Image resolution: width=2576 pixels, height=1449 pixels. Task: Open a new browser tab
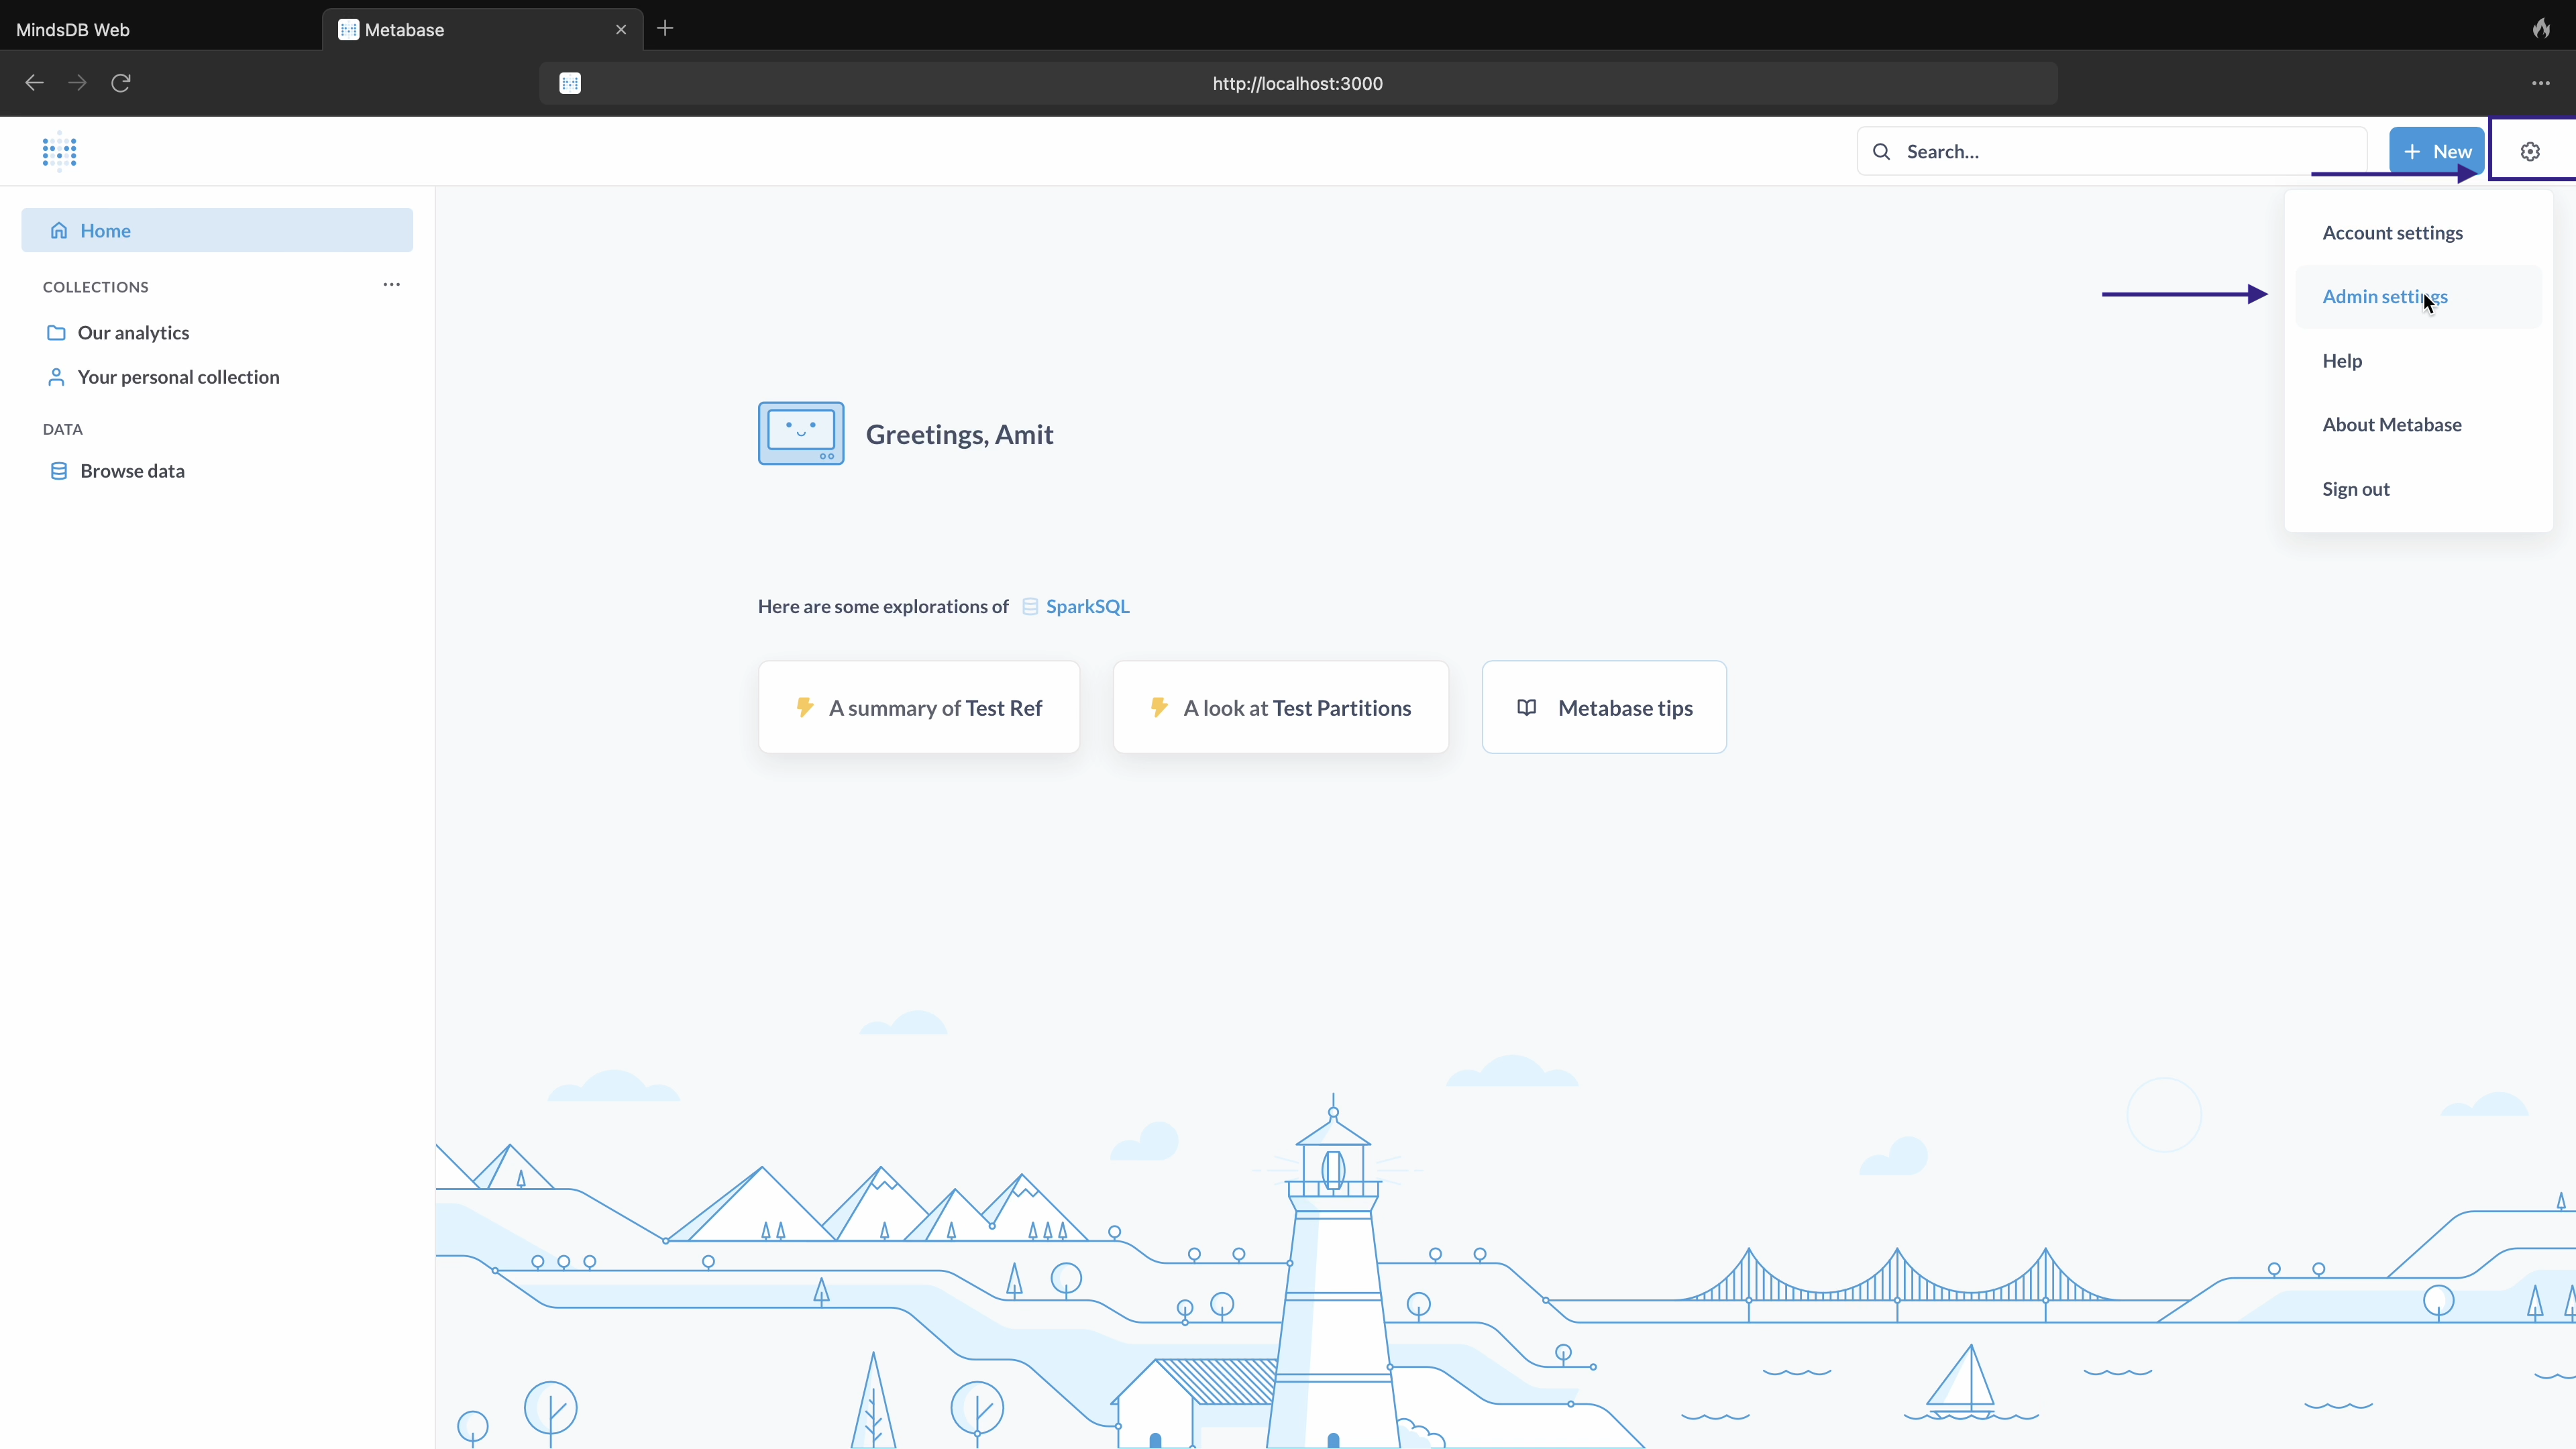click(665, 29)
